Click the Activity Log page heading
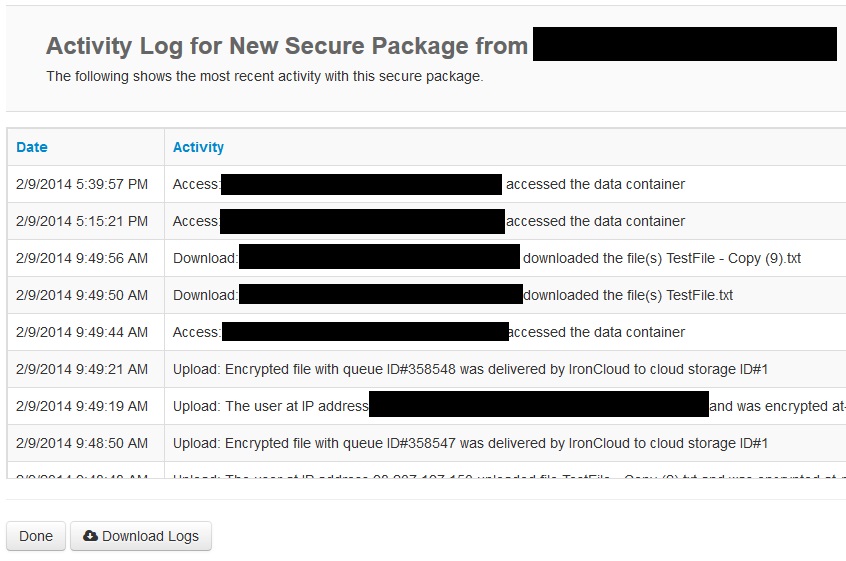 pos(287,46)
